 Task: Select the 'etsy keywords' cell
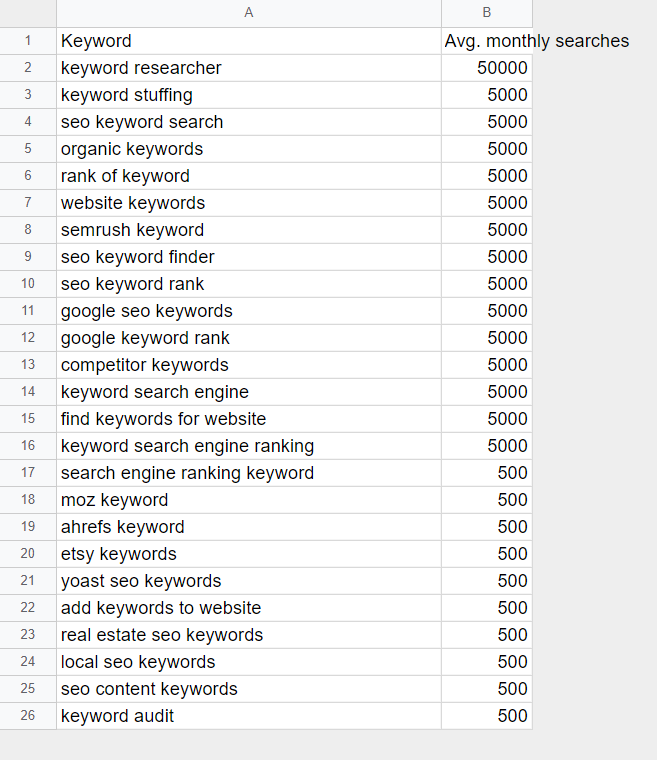[249, 554]
